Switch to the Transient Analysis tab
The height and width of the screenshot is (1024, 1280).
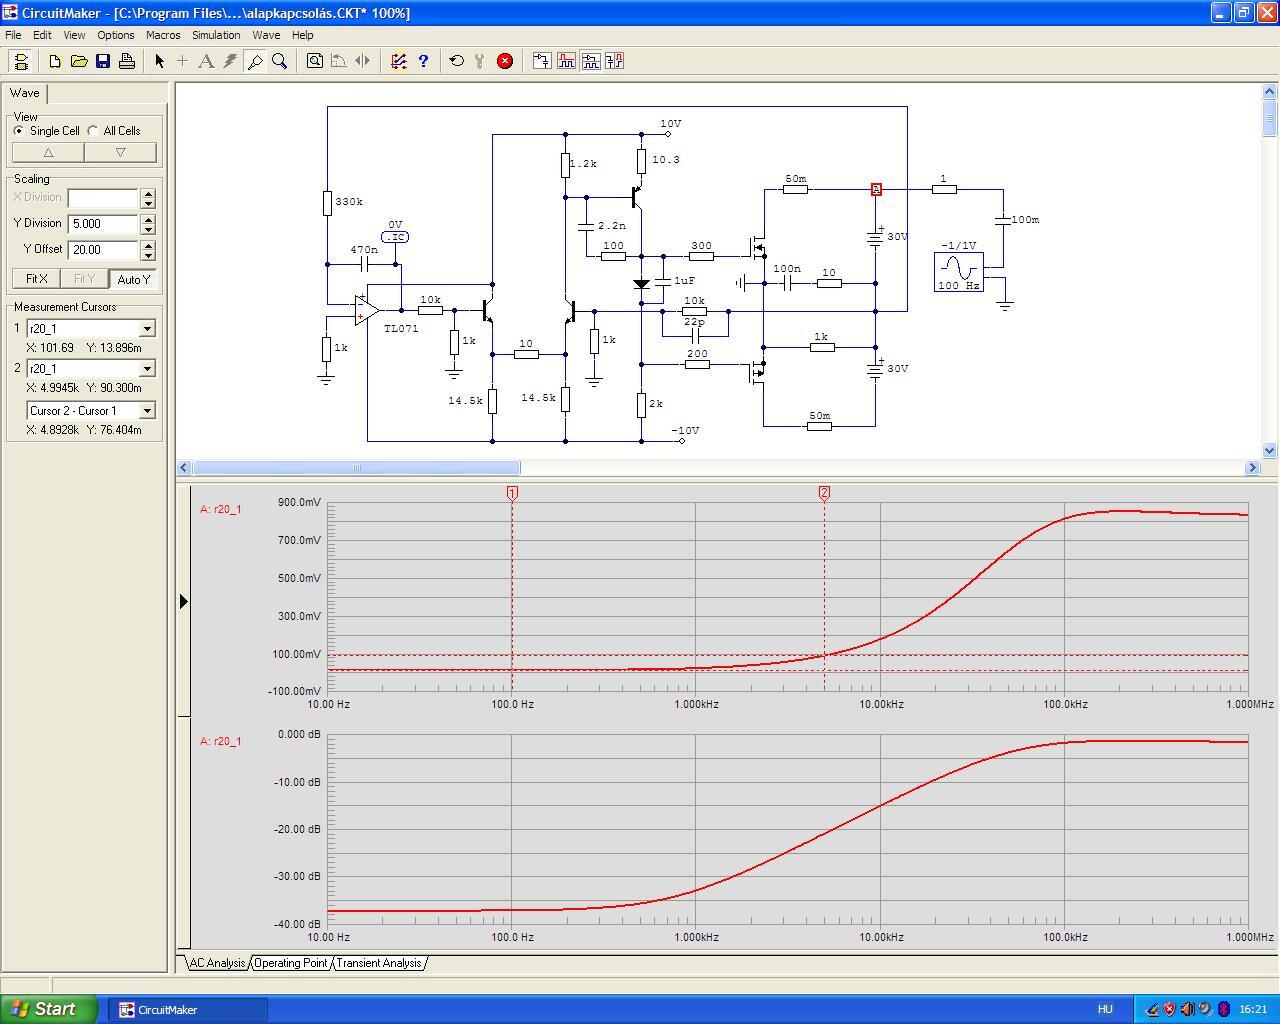(x=379, y=963)
